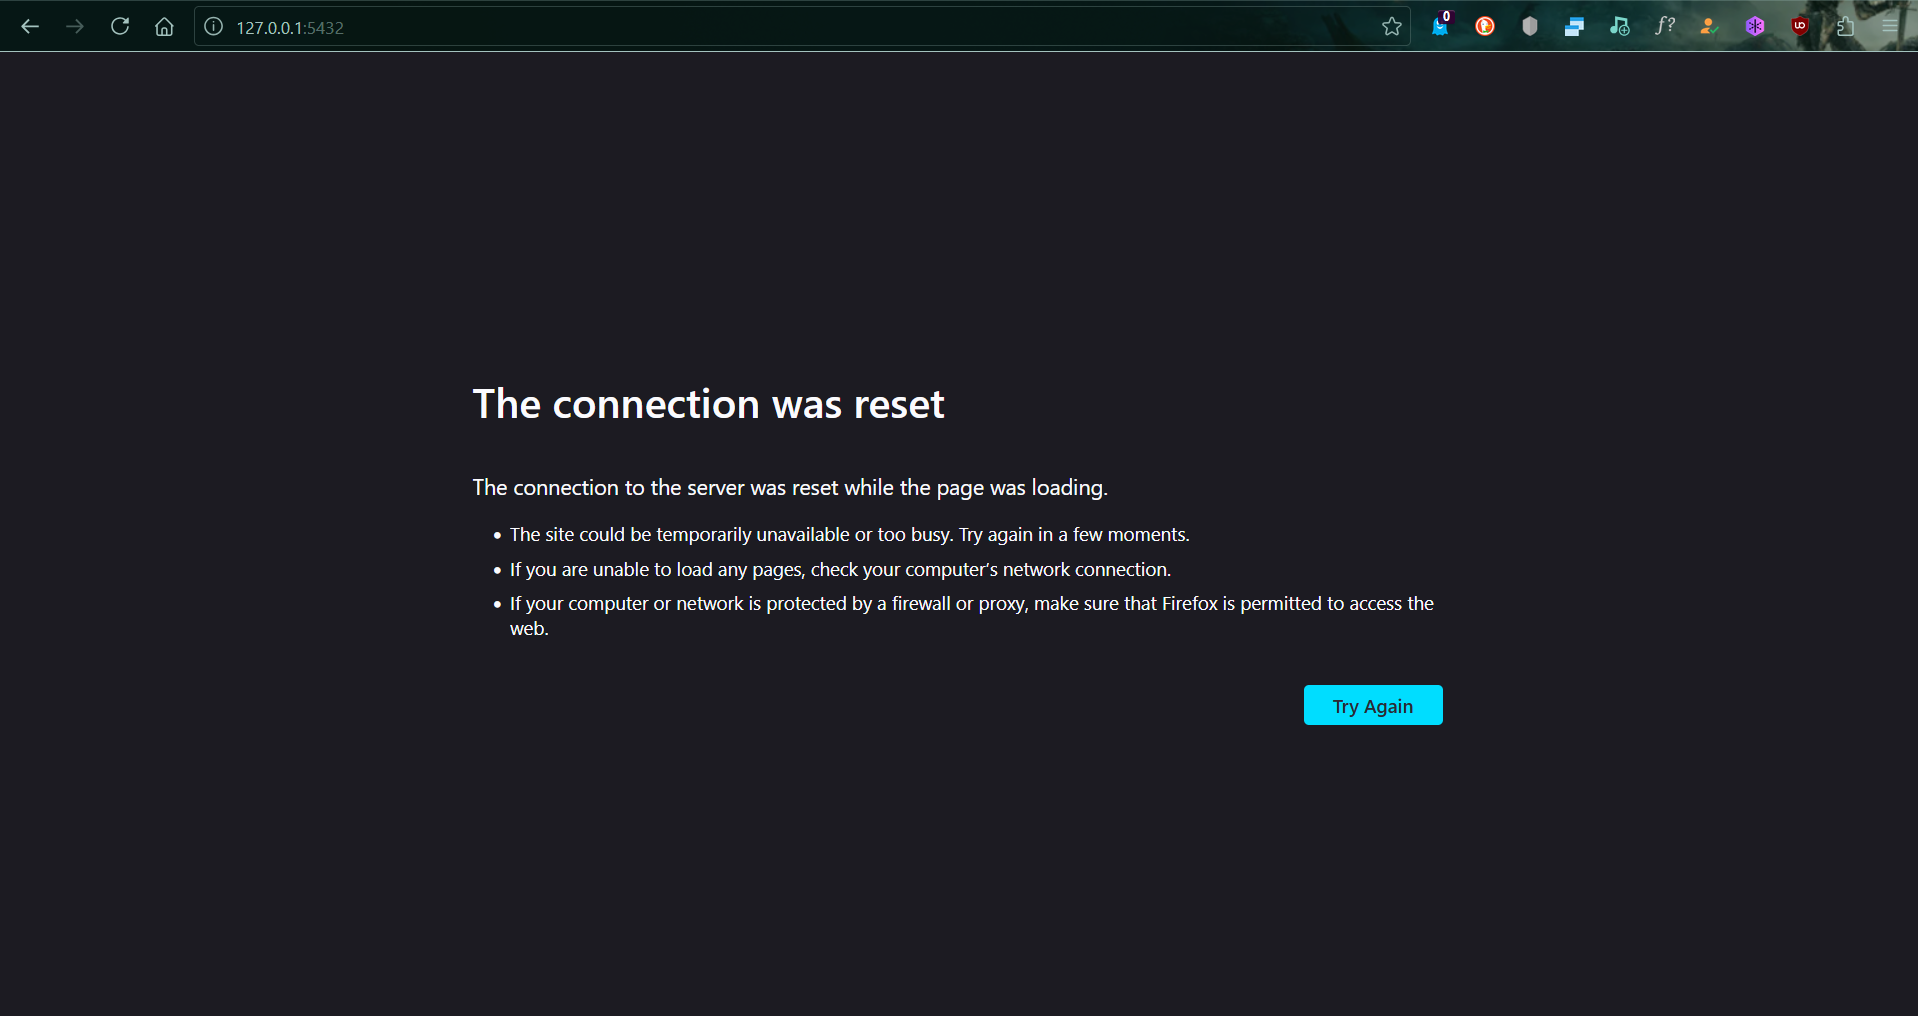Reload the current page
The width and height of the screenshot is (1918, 1016).
click(x=120, y=27)
